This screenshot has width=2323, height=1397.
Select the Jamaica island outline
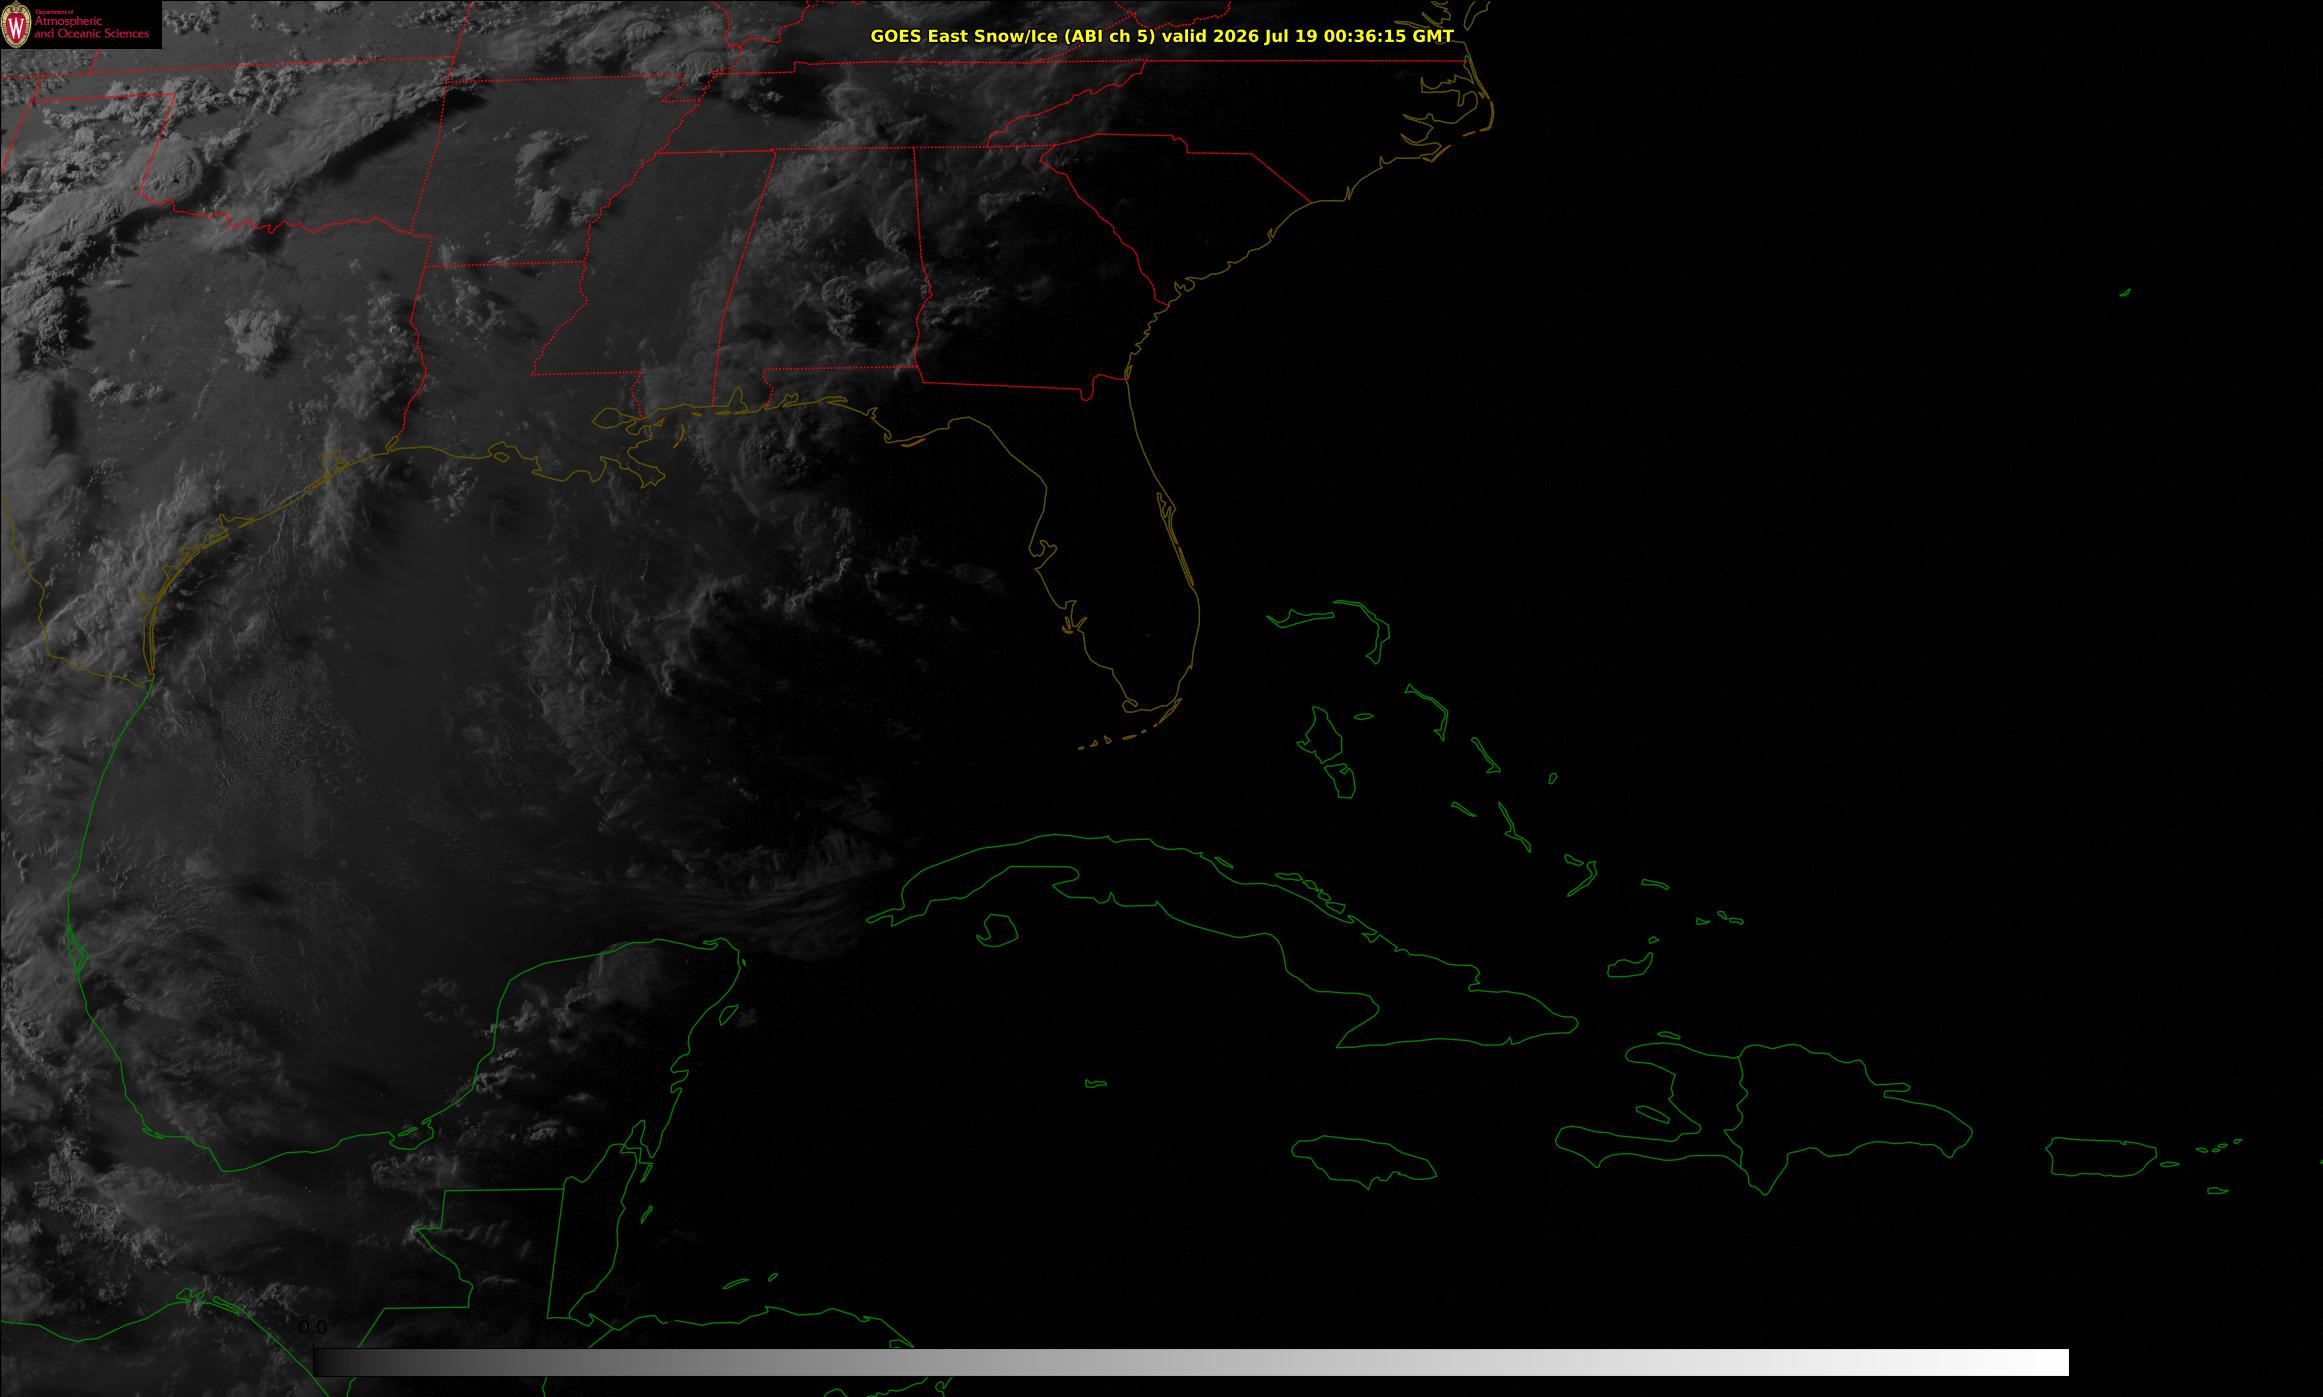pyautogui.click(x=1365, y=1158)
